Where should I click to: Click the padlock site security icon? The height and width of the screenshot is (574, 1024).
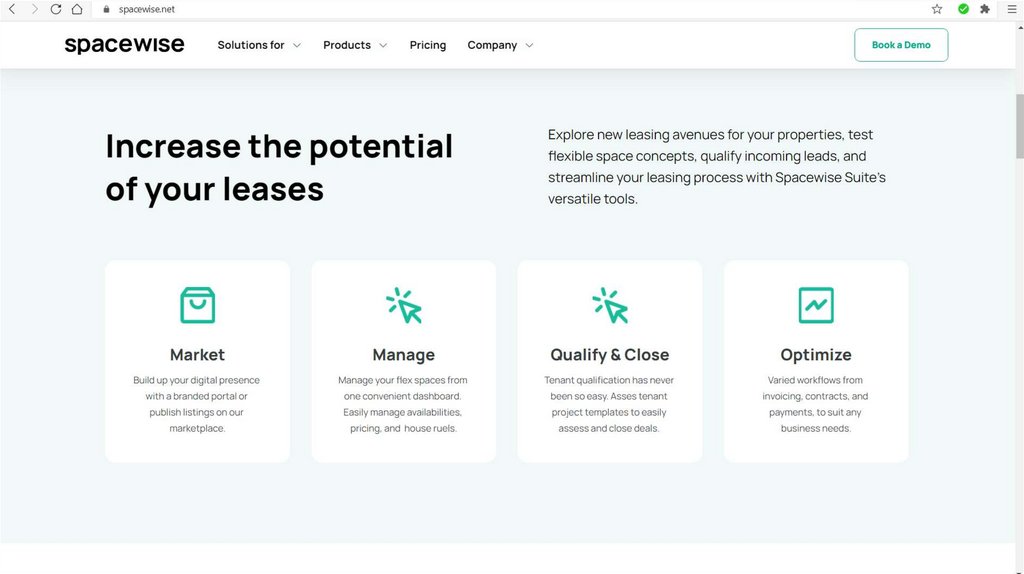pyautogui.click(x=106, y=9)
